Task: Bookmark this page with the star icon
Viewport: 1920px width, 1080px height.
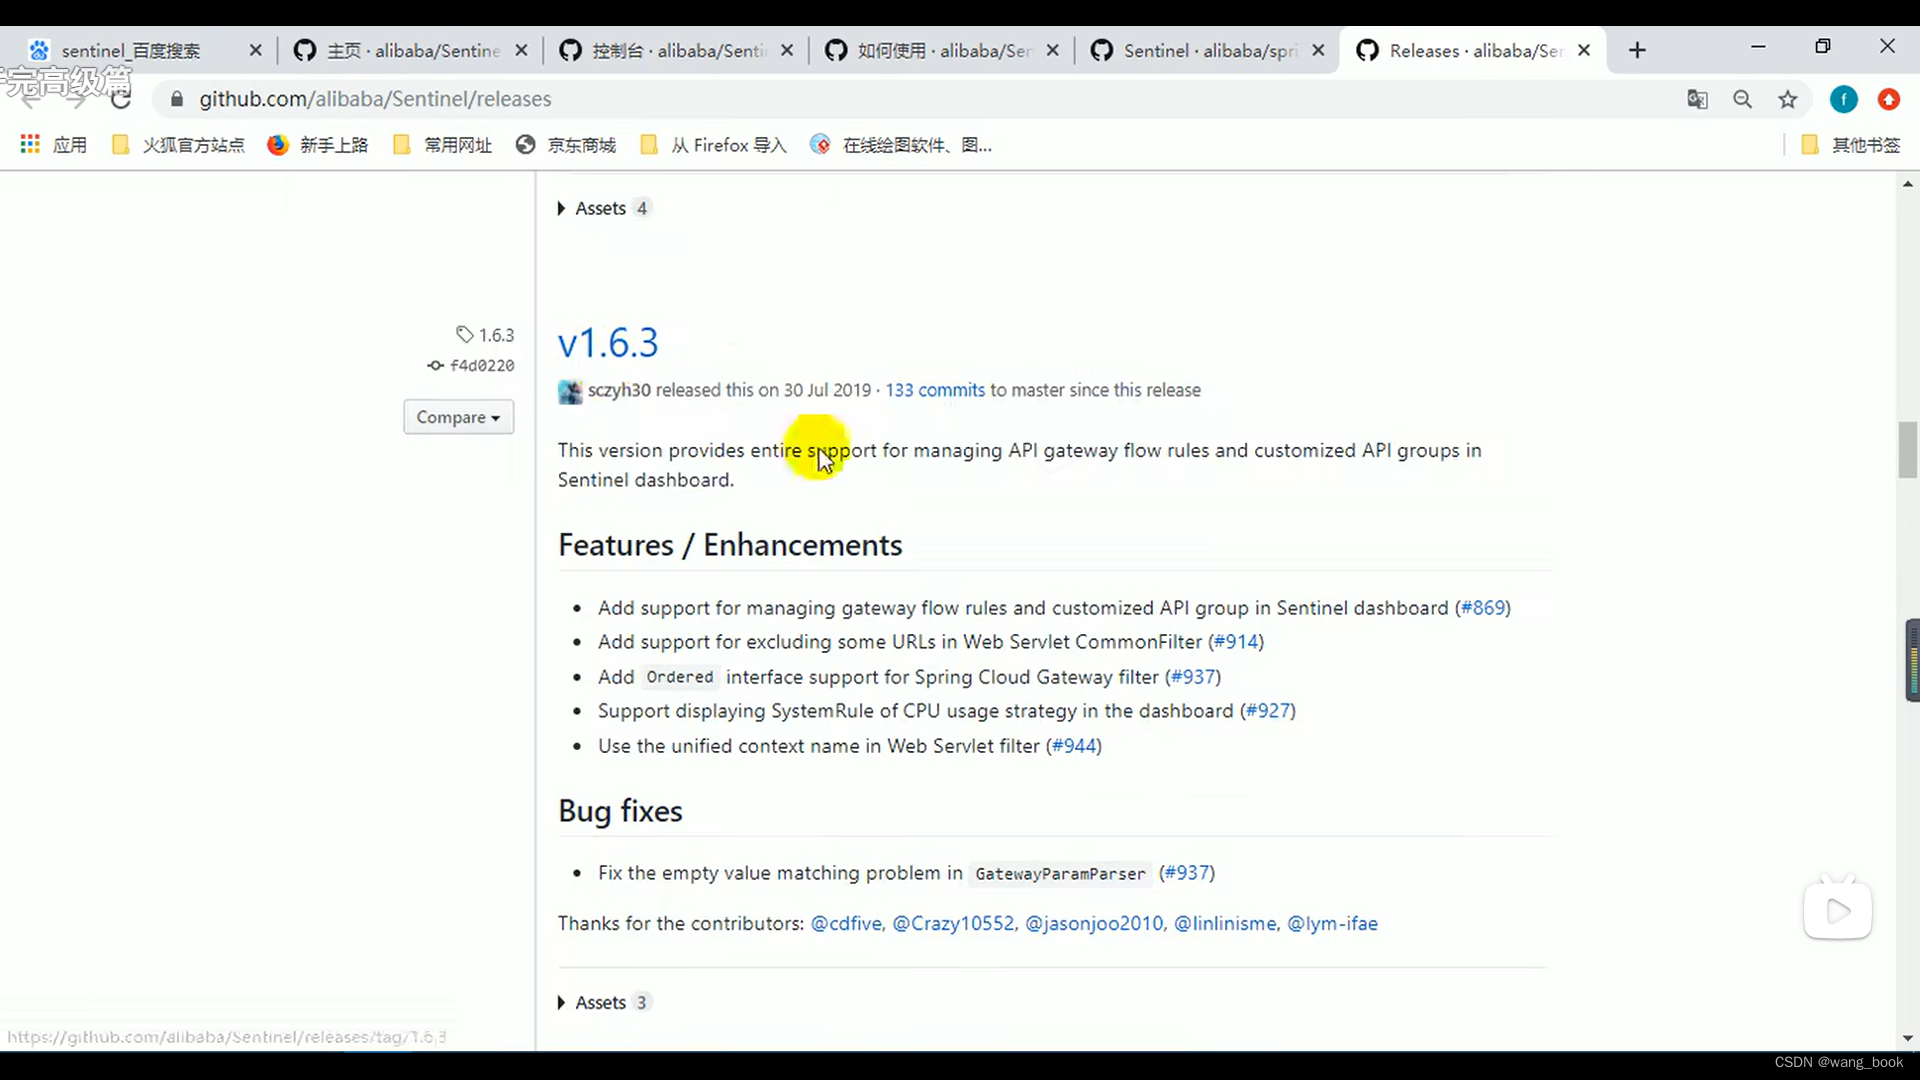Action: [1788, 99]
